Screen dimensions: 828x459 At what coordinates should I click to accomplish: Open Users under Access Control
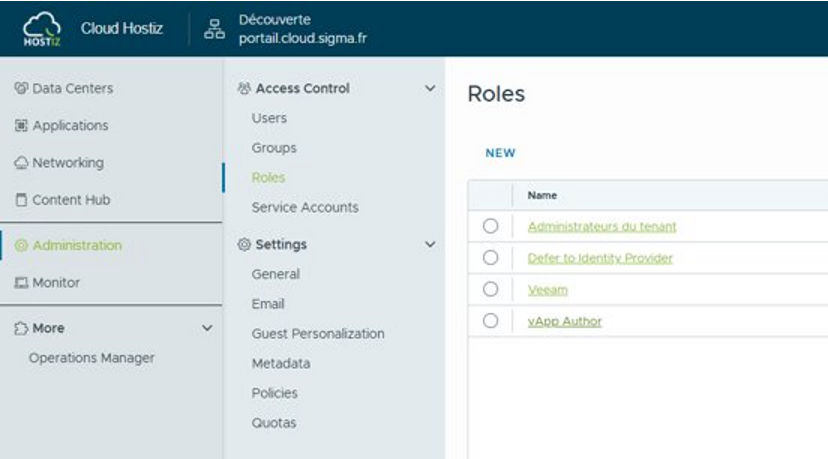pos(269,118)
